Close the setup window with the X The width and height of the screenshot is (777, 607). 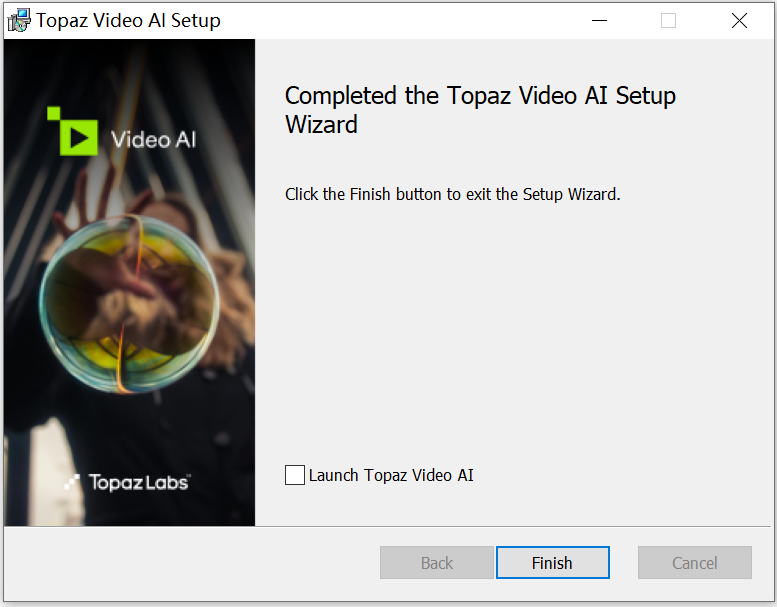tap(739, 20)
